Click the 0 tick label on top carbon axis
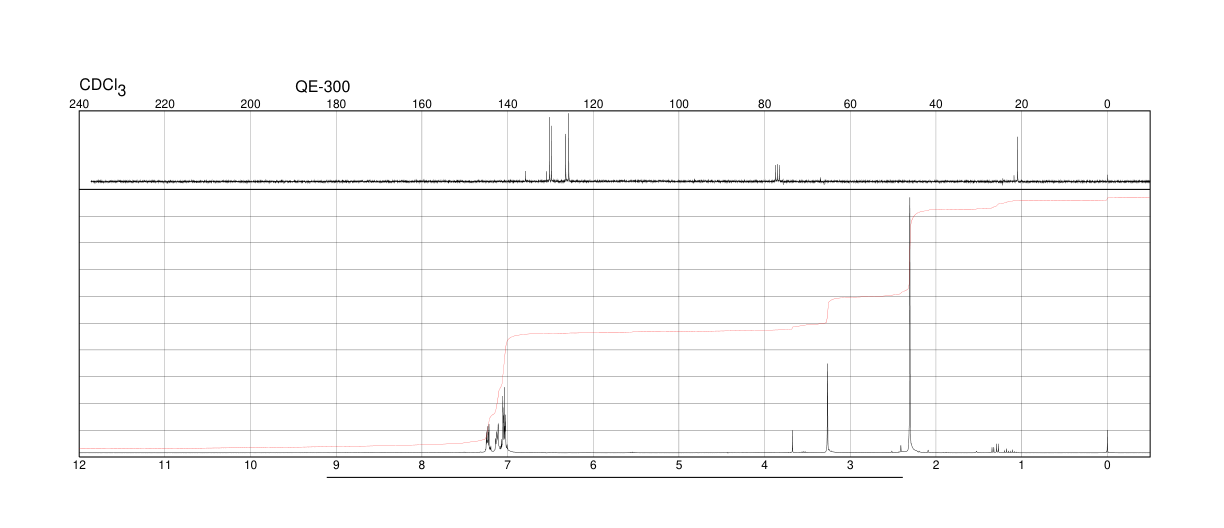The width and height of the screenshot is (1224, 528). [x=1107, y=104]
